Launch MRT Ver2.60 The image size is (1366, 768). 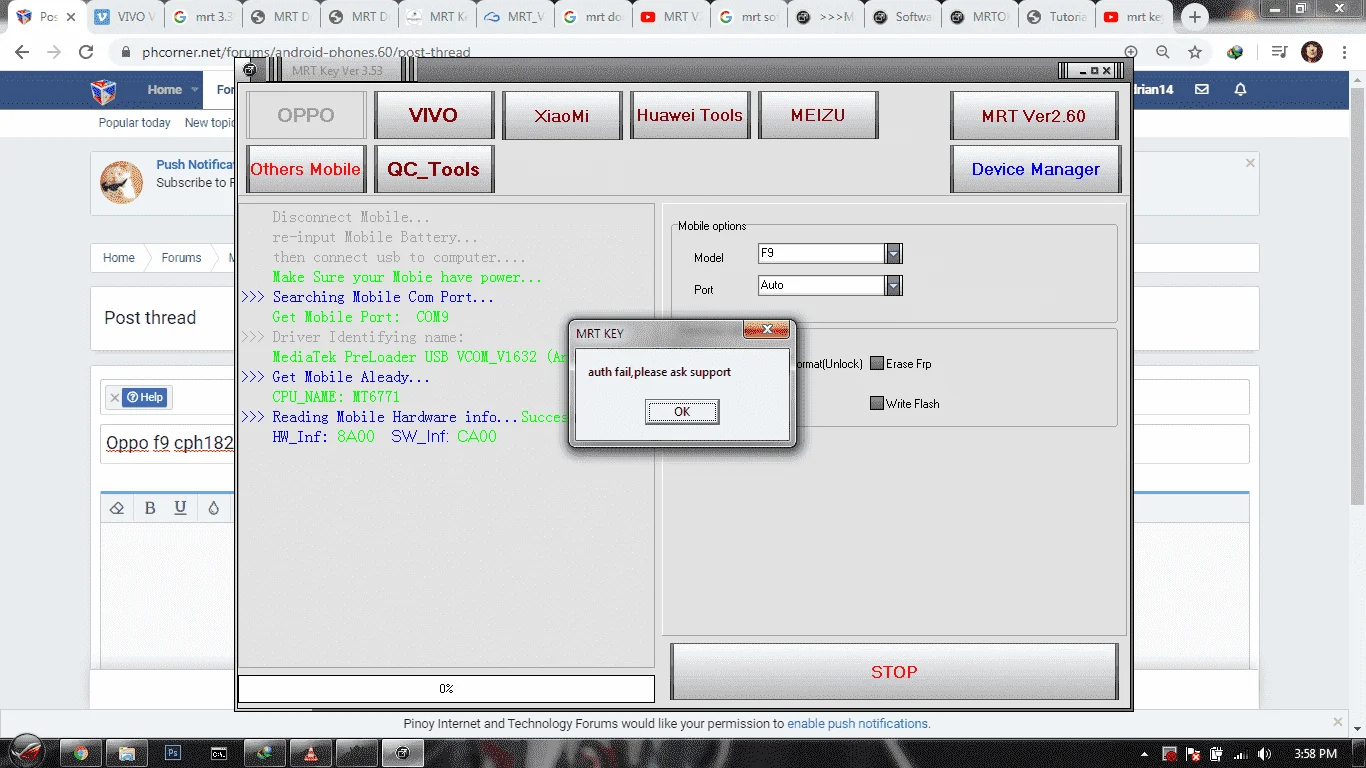[1034, 115]
